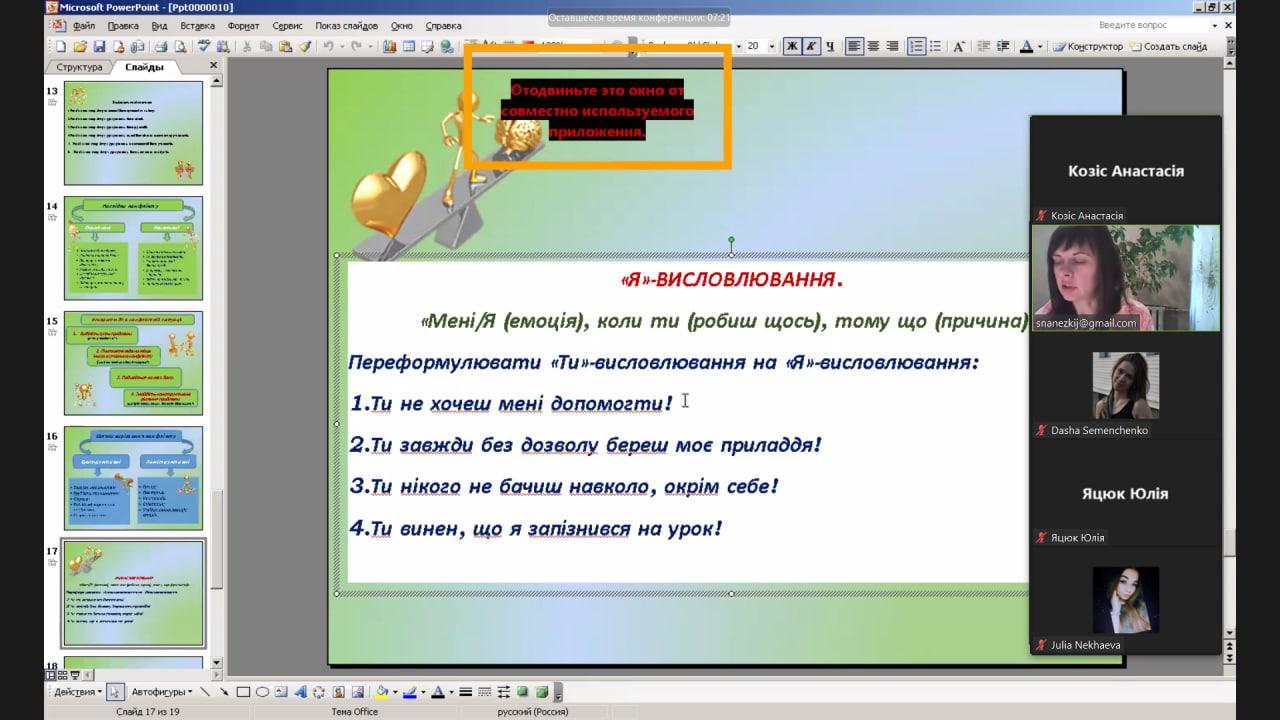Viewport: 1280px width, 720px height.
Task: Open fill color dropdown arrow
Action: [395, 691]
